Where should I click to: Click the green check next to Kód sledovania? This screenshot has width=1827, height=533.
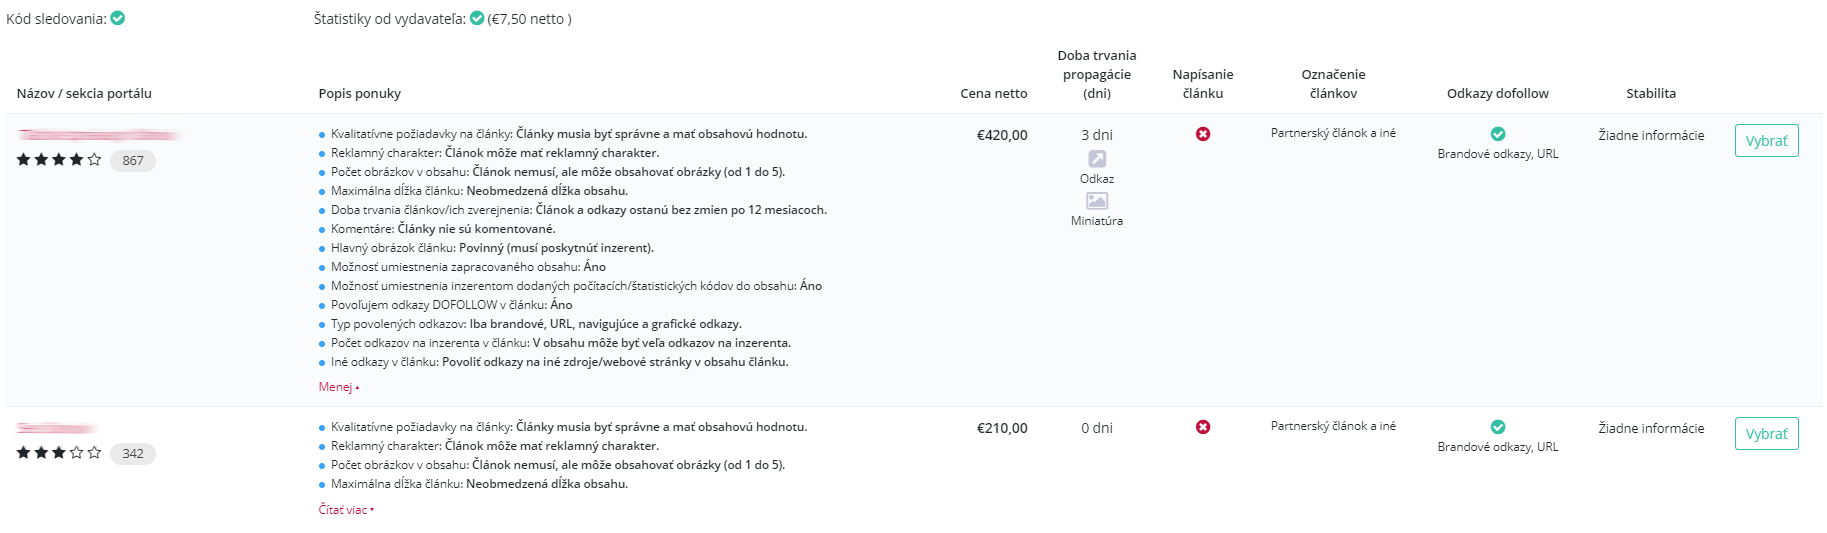tap(118, 18)
